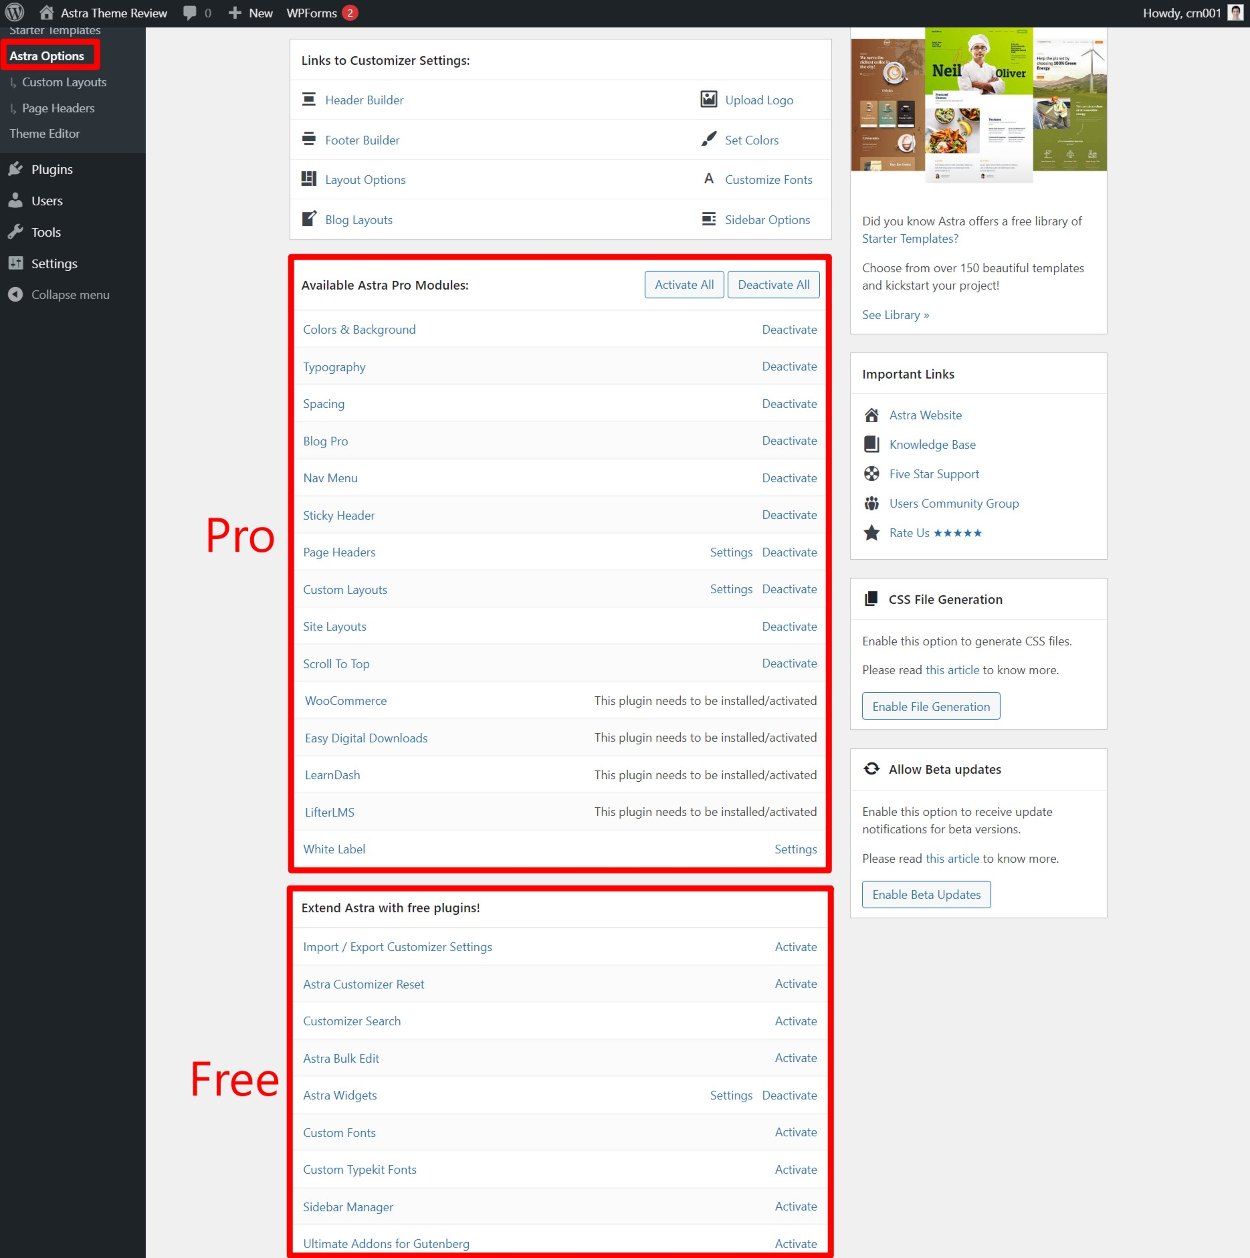Open Settings for Page Headers module
Viewport: 1250px width, 1258px height.
(x=731, y=552)
